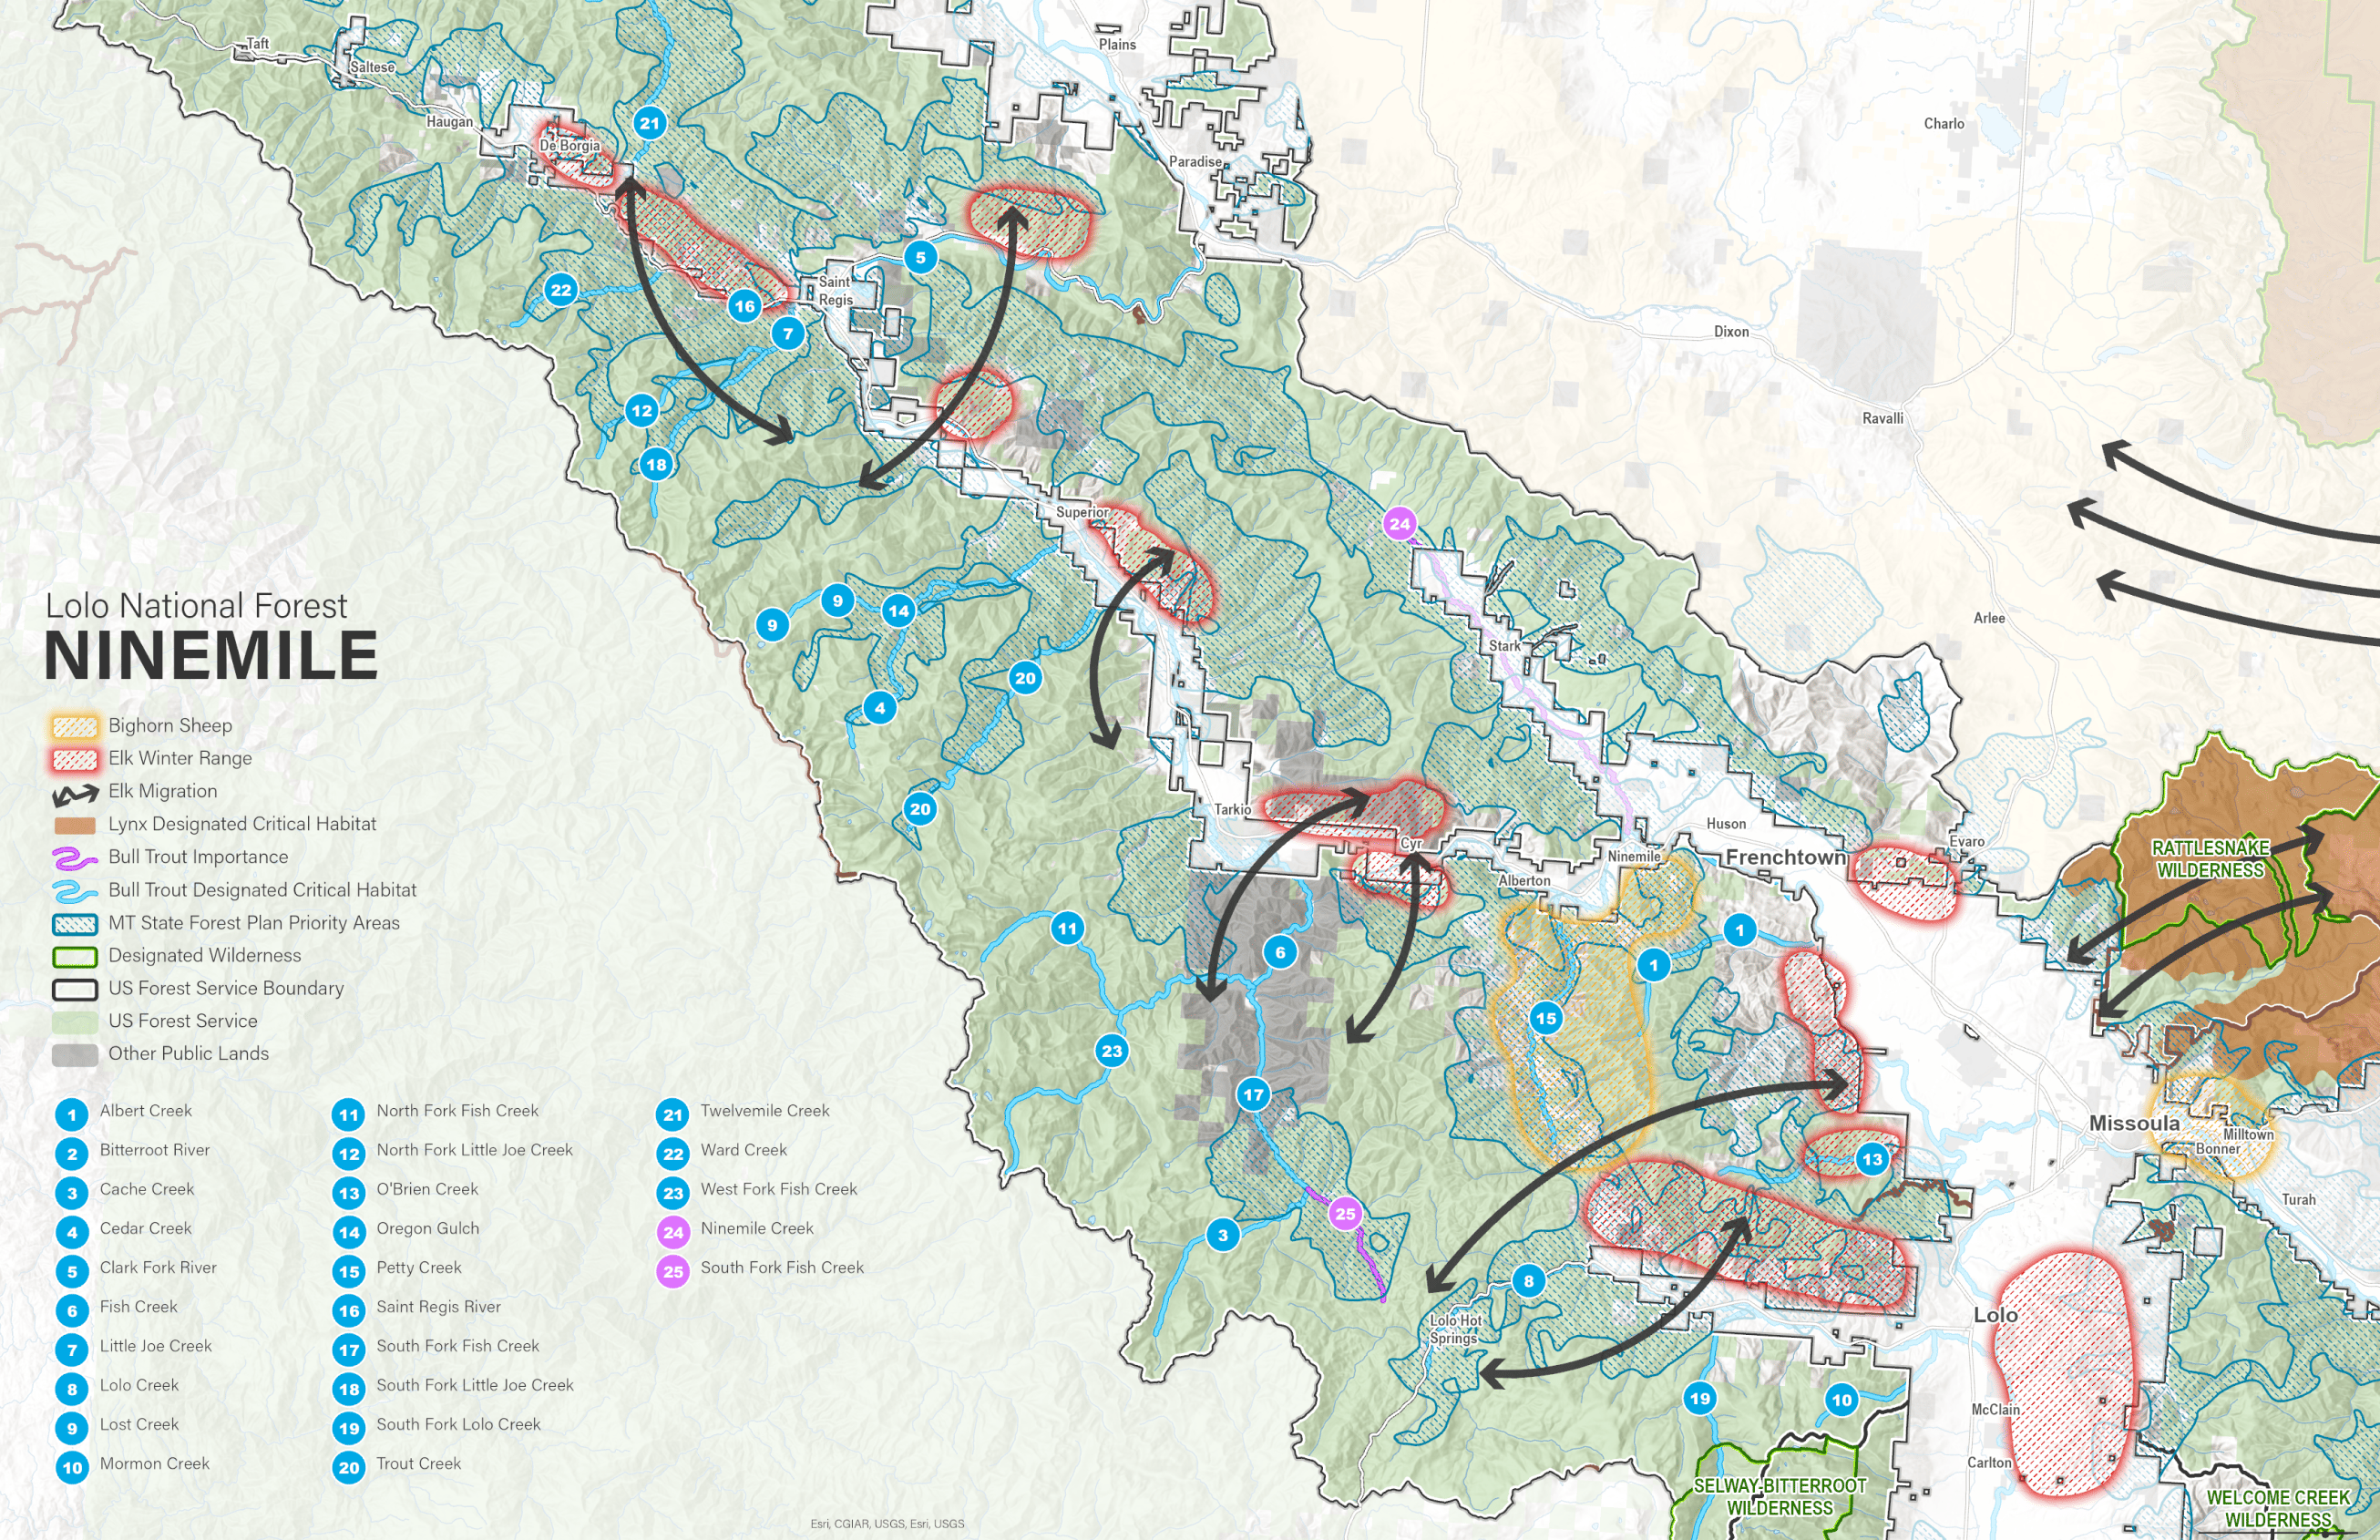This screenshot has width=2380, height=1540.
Task: Click the Lynx Designated Critical Habitat swatch
Action: pos(75,825)
